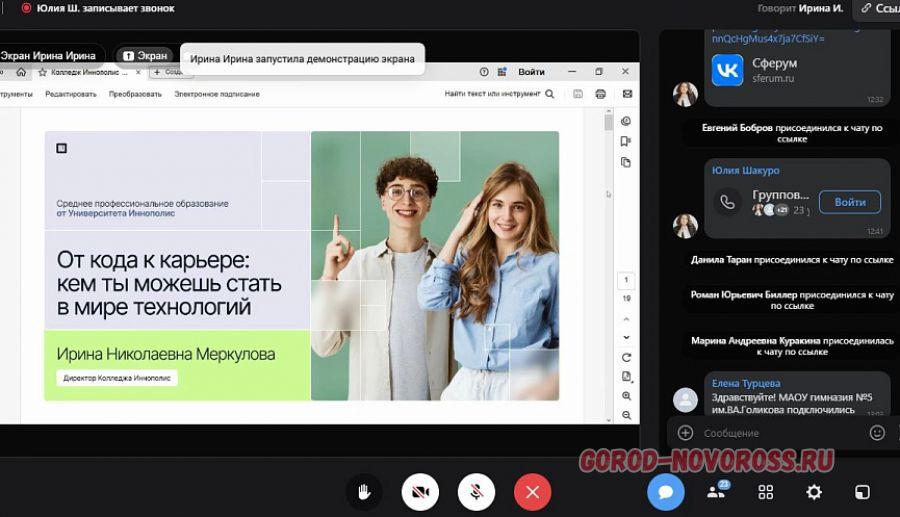Open attachment plus in message field
This screenshot has height=517, width=900.
point(685,433)
